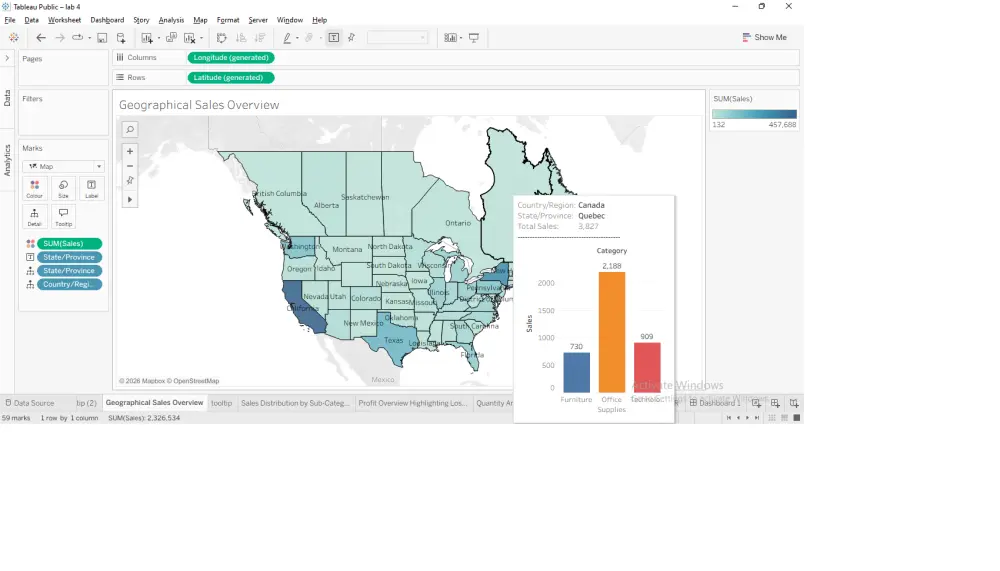The height and width of the screenshot is (571, 1000).
Task: Open dropdown next to highlight pen
Action: coord(297,38)
